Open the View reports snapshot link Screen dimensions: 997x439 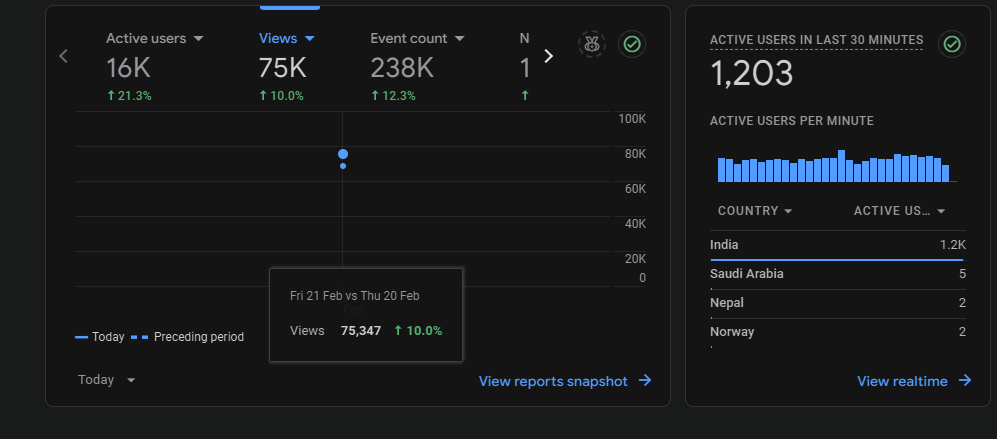click(x=553, y=381)
